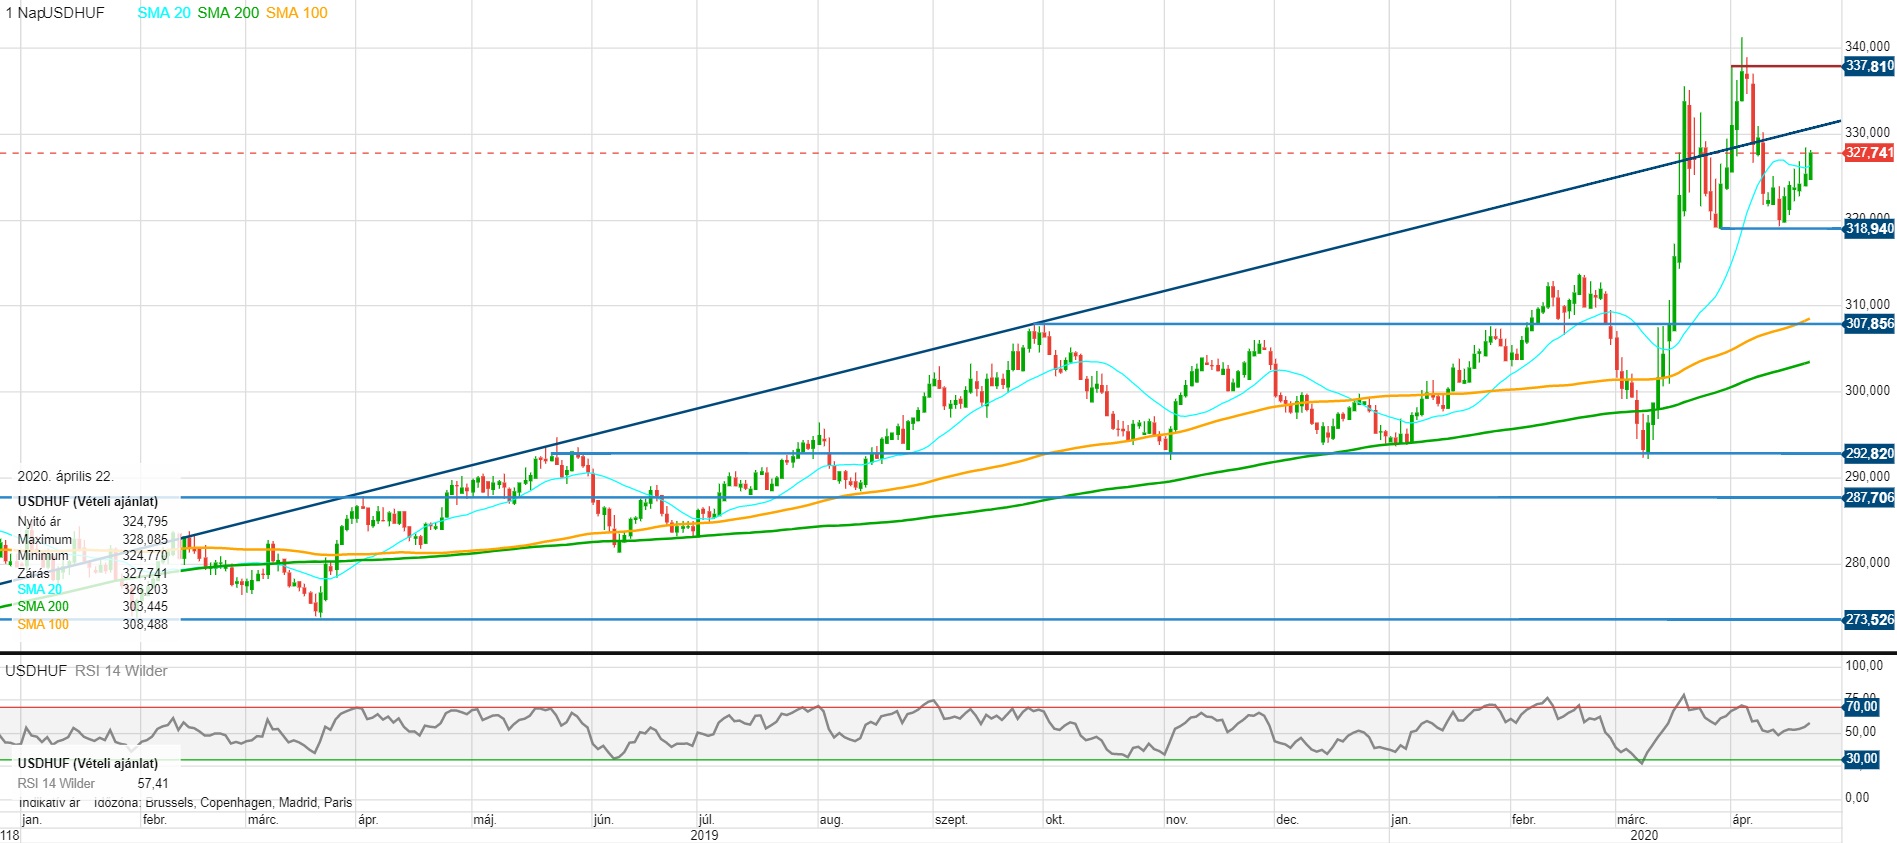
Task: Select the 337,810 resistance price label
Action: click(x=1869, y=66)
